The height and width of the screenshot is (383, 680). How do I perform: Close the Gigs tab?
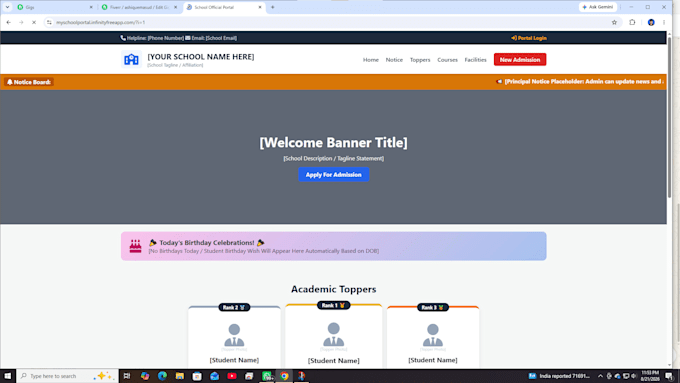click(x=91, y=7)
